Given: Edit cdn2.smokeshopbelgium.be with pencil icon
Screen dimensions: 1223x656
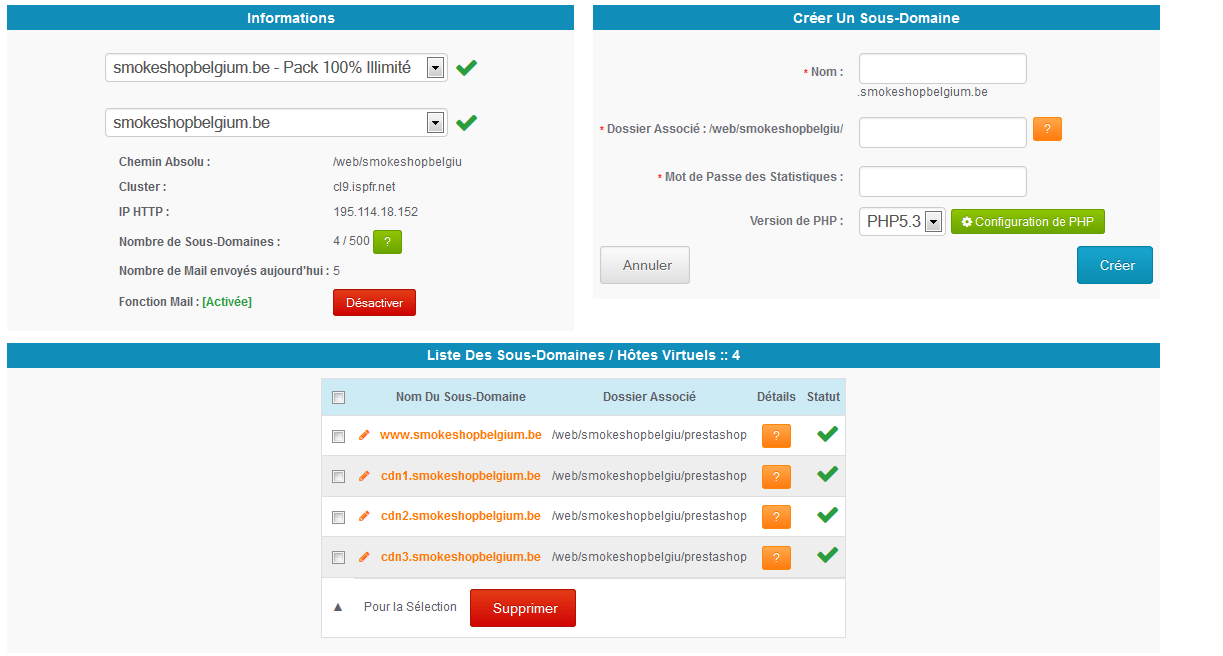Looking at the screenshot, I should (364, 516).
